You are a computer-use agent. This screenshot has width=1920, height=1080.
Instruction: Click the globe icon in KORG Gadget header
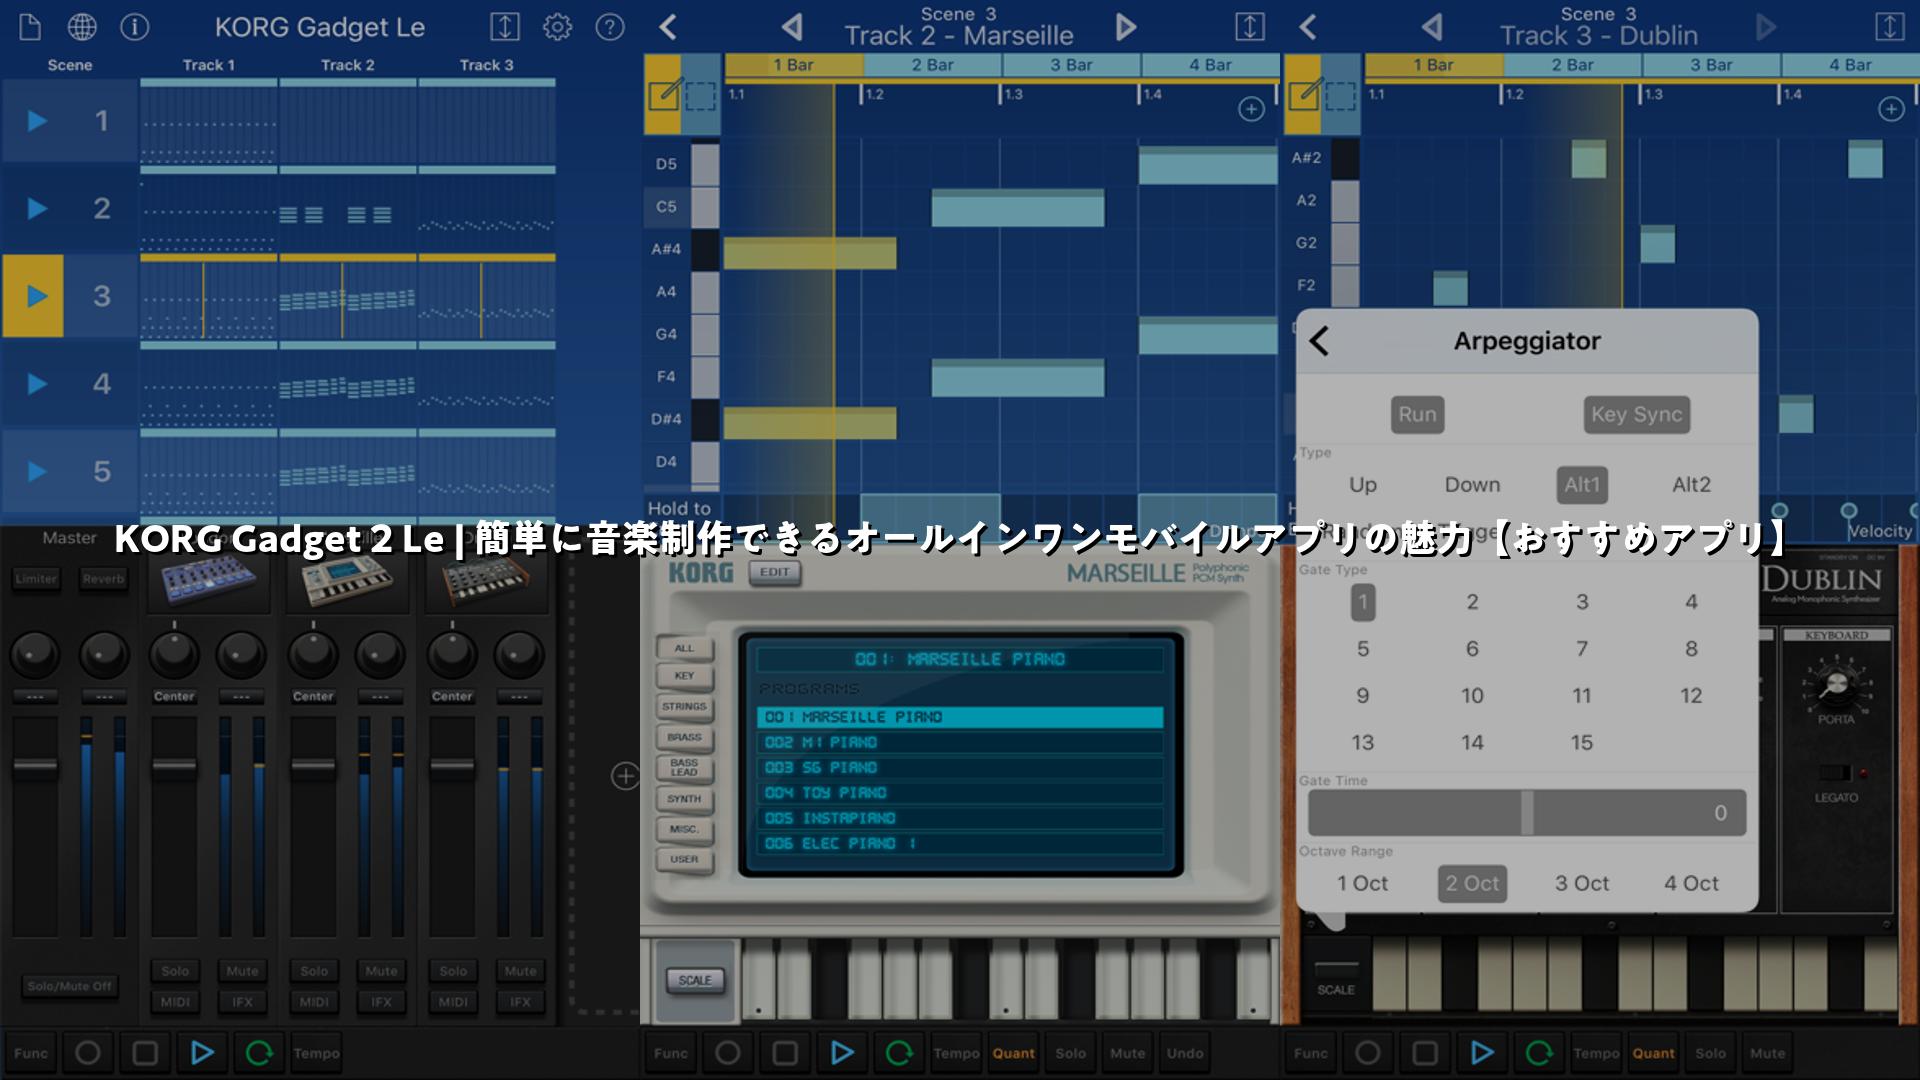point(82,27)
